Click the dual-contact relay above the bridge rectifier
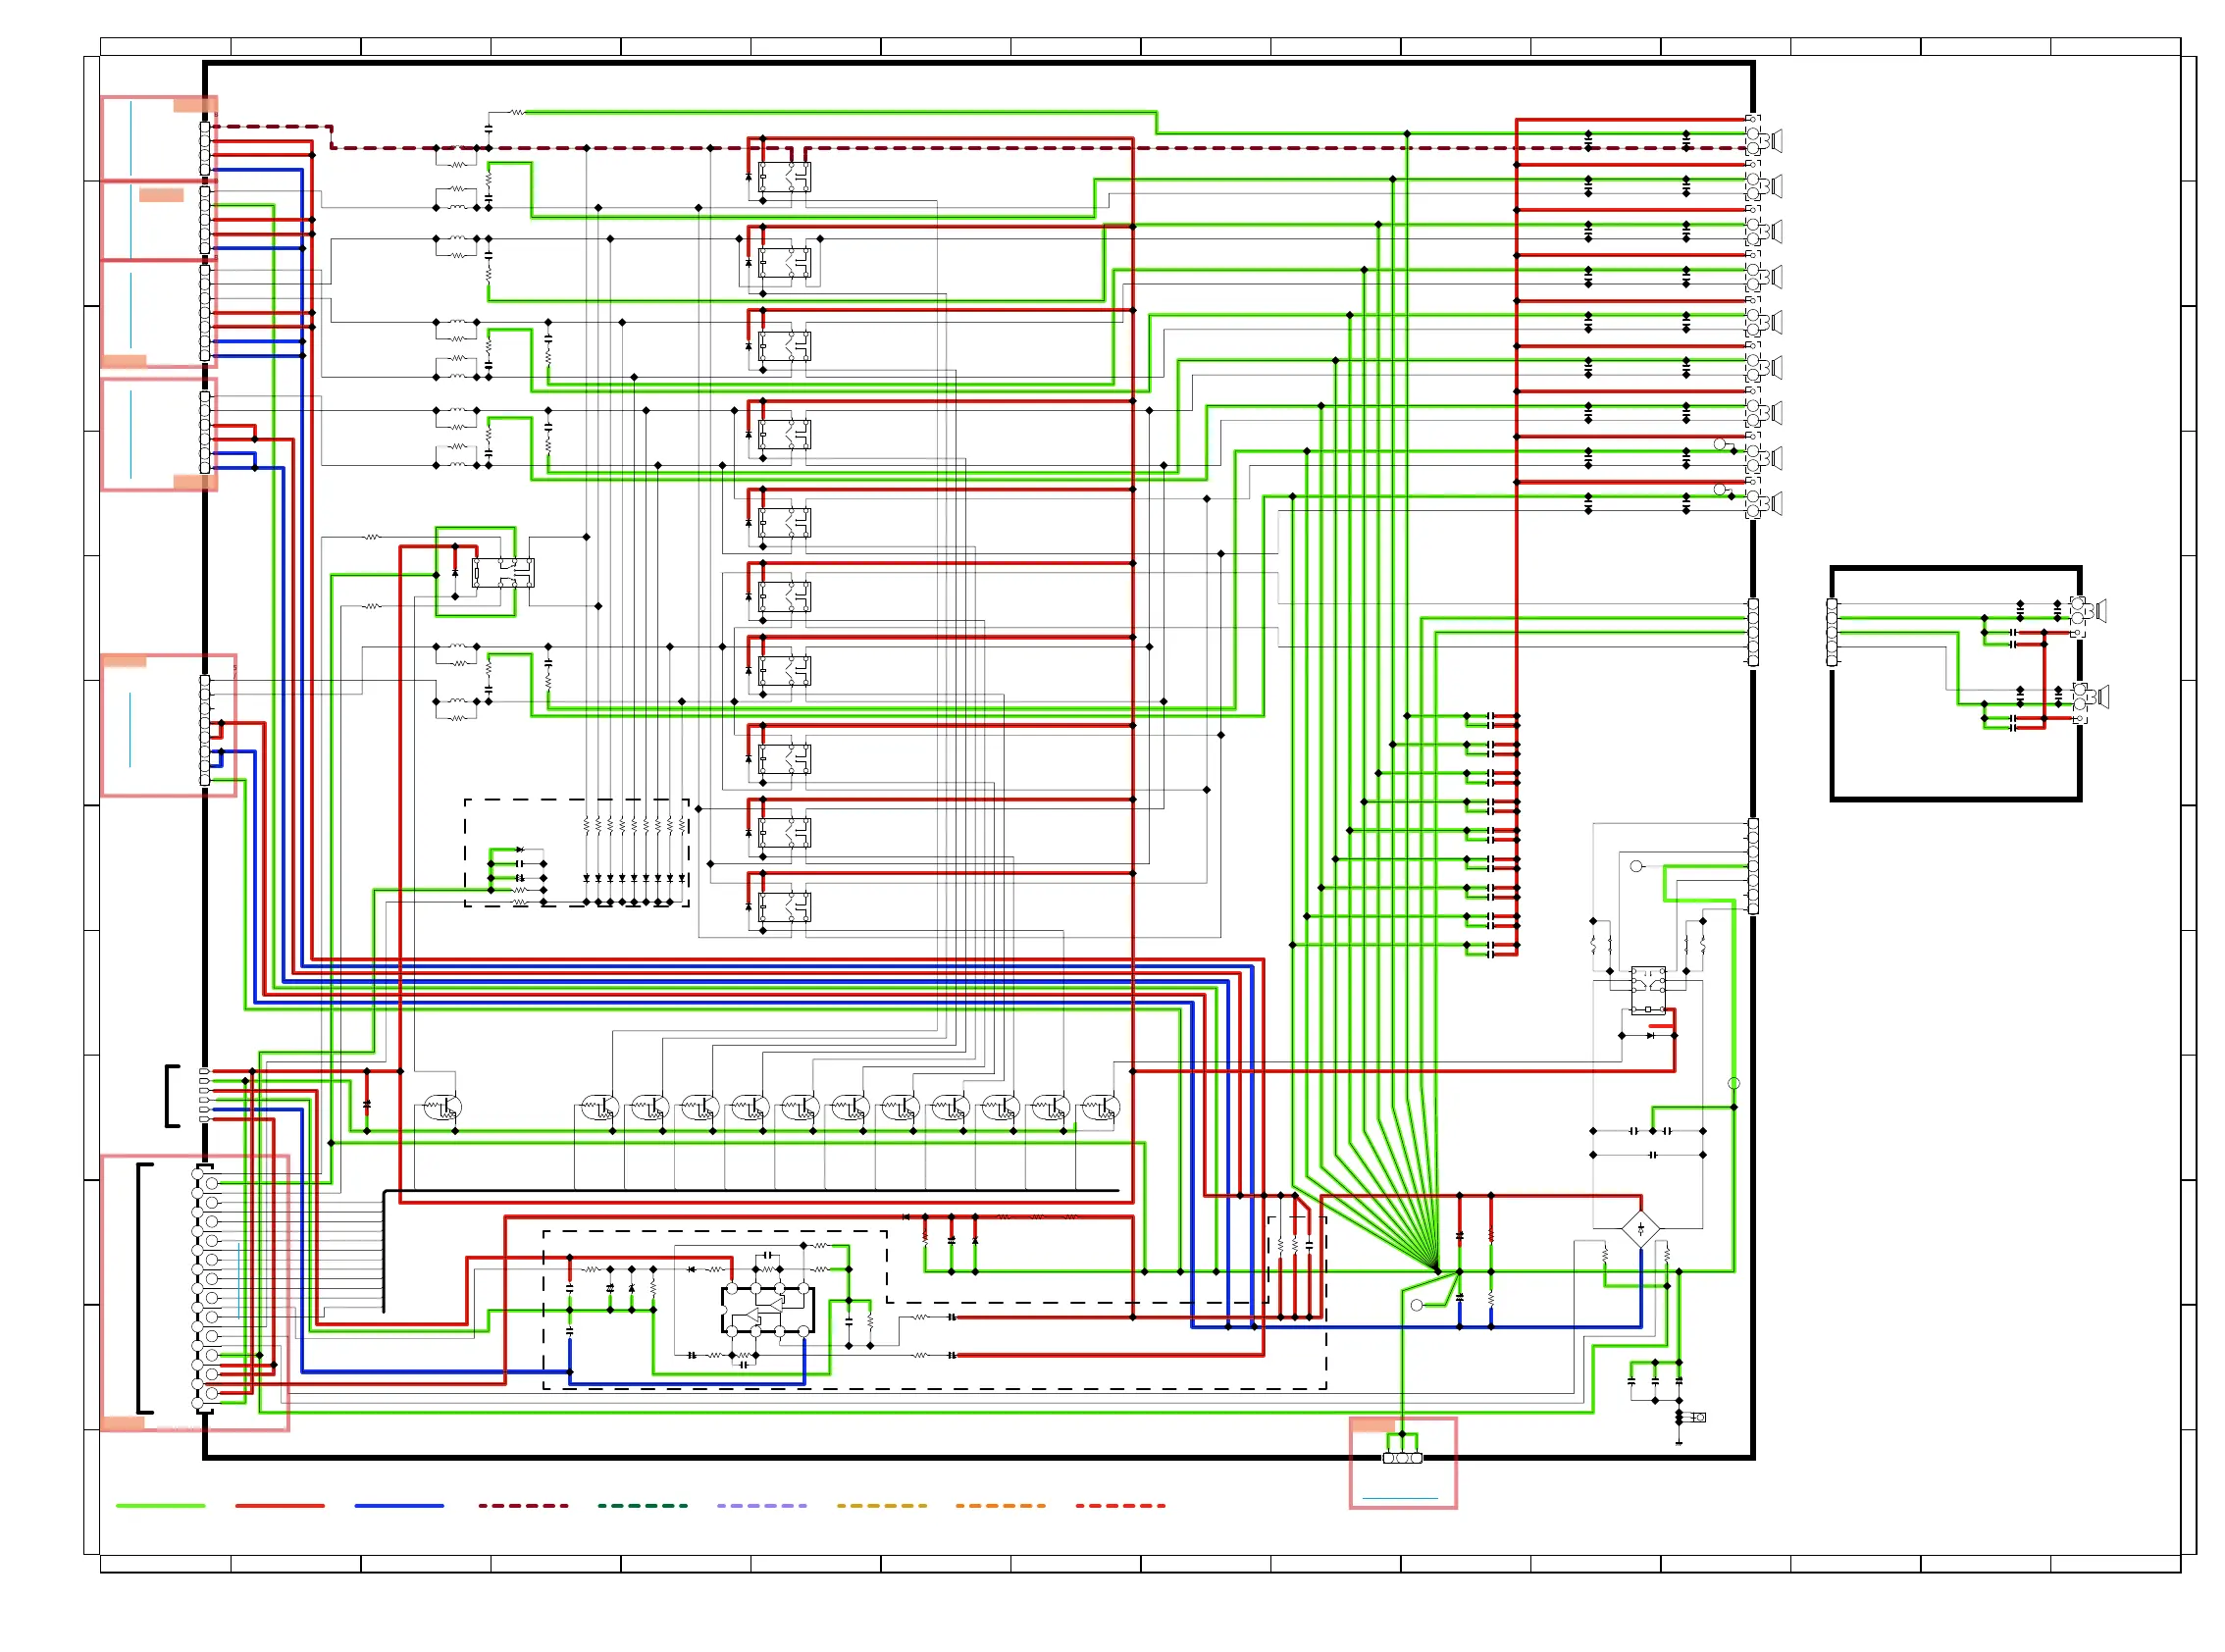Viewport: 2225px width, 1652px height. [1647, 990]
